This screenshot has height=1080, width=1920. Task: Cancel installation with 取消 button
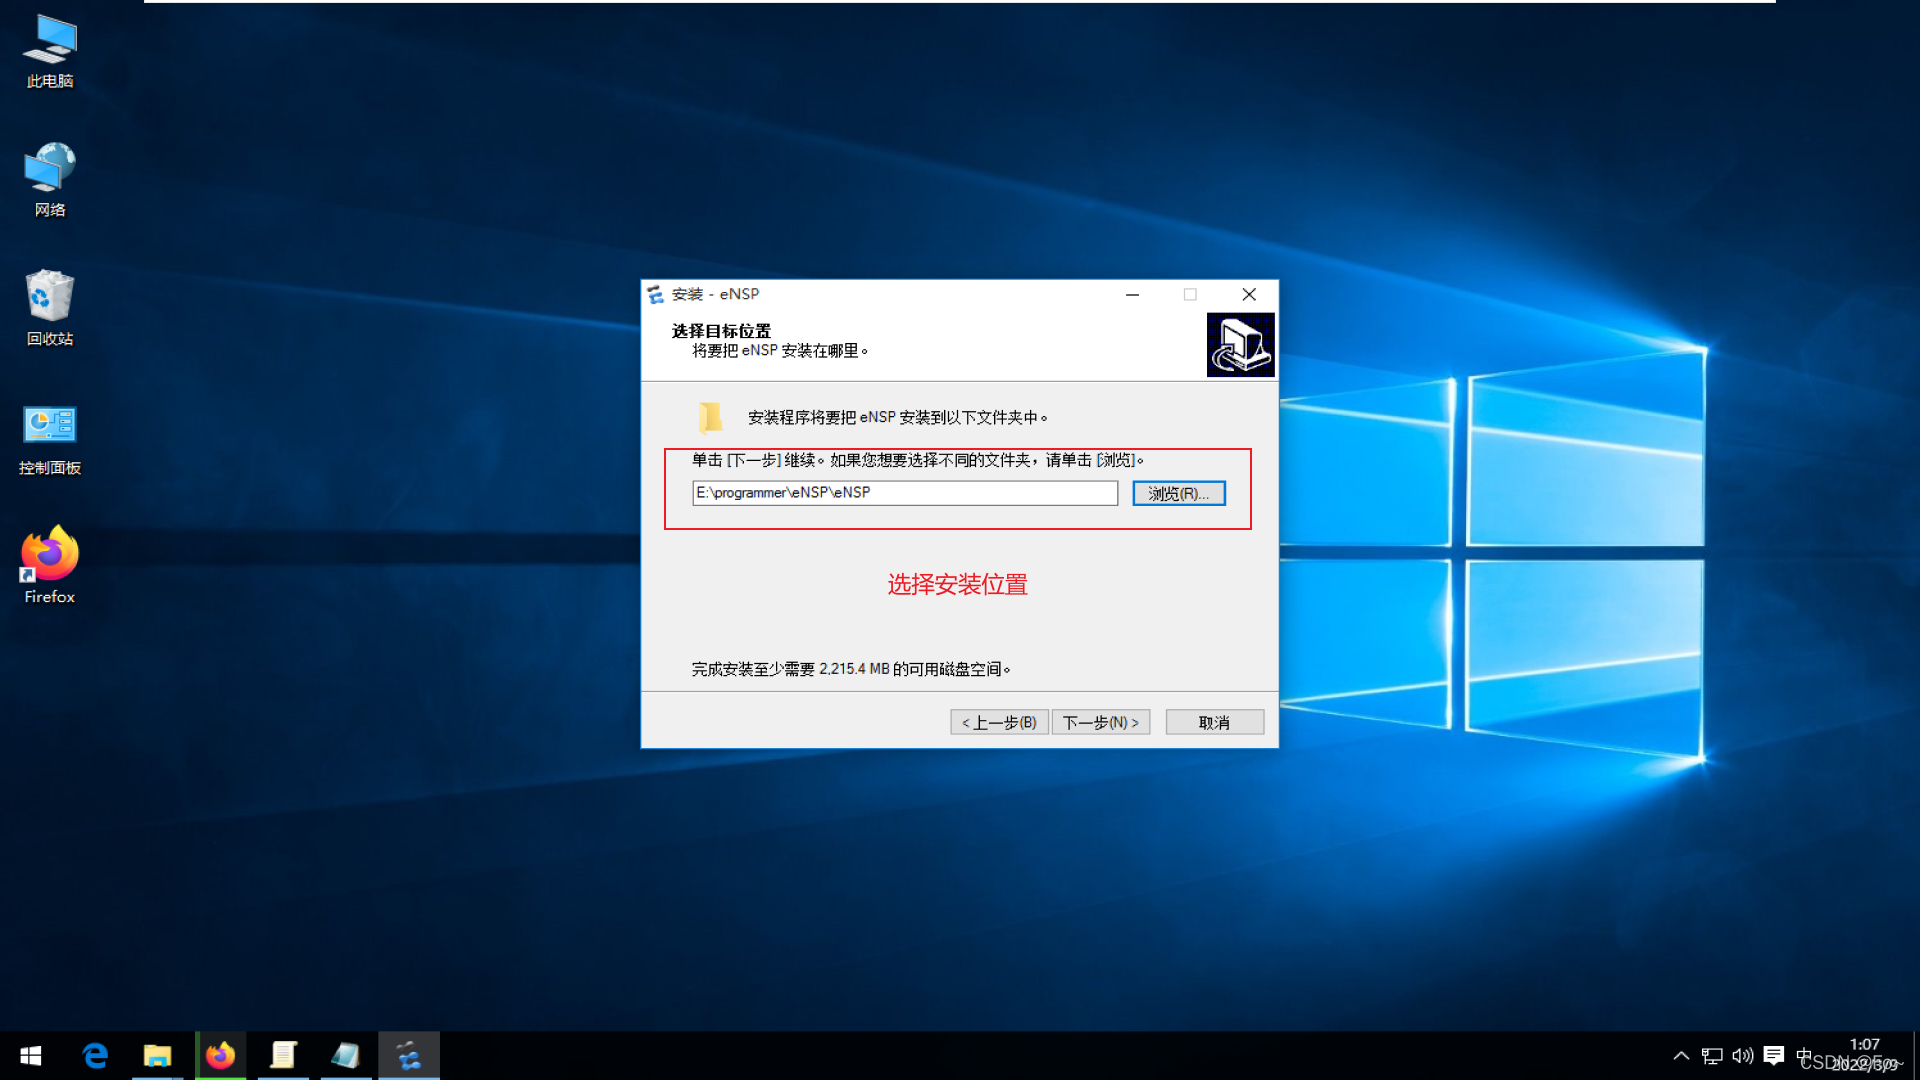(x=1215, y=722)
